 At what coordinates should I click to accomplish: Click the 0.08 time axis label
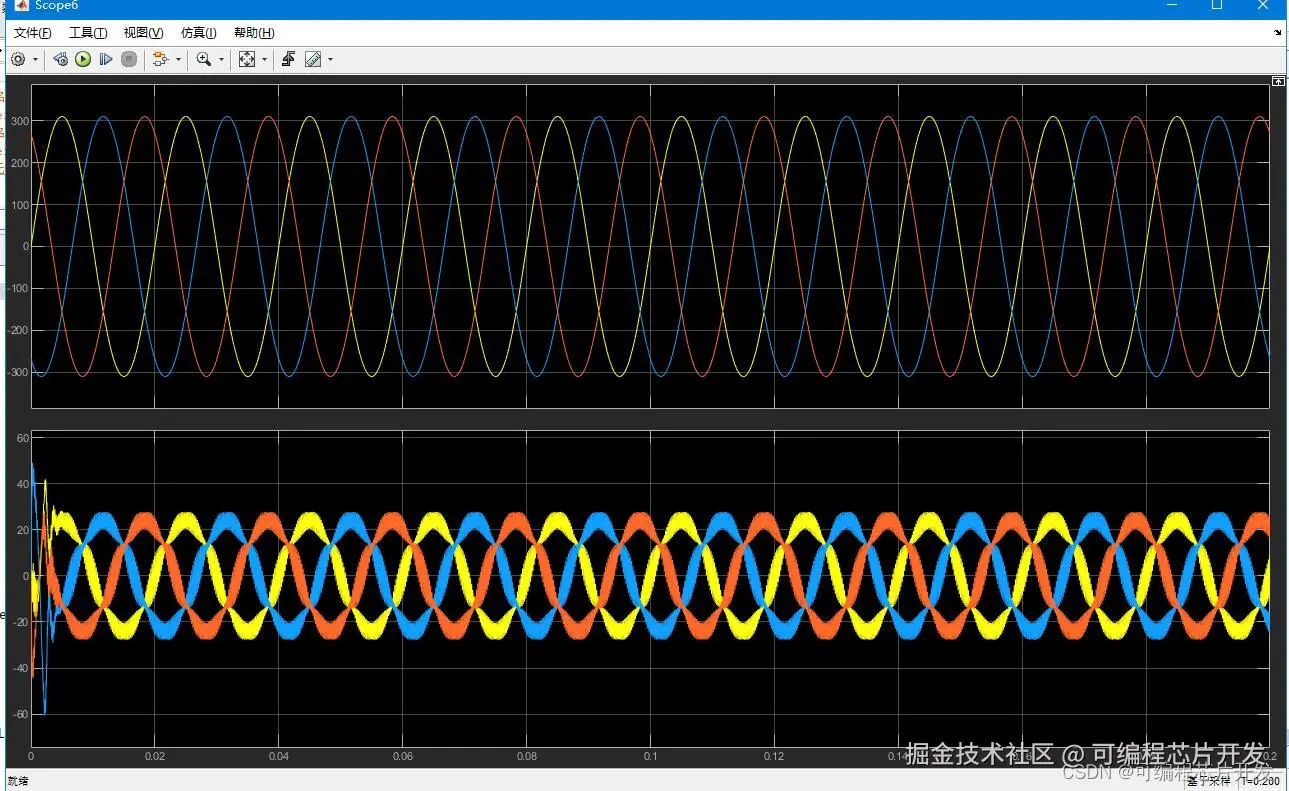pyautogui.click(x=527, y=756)
